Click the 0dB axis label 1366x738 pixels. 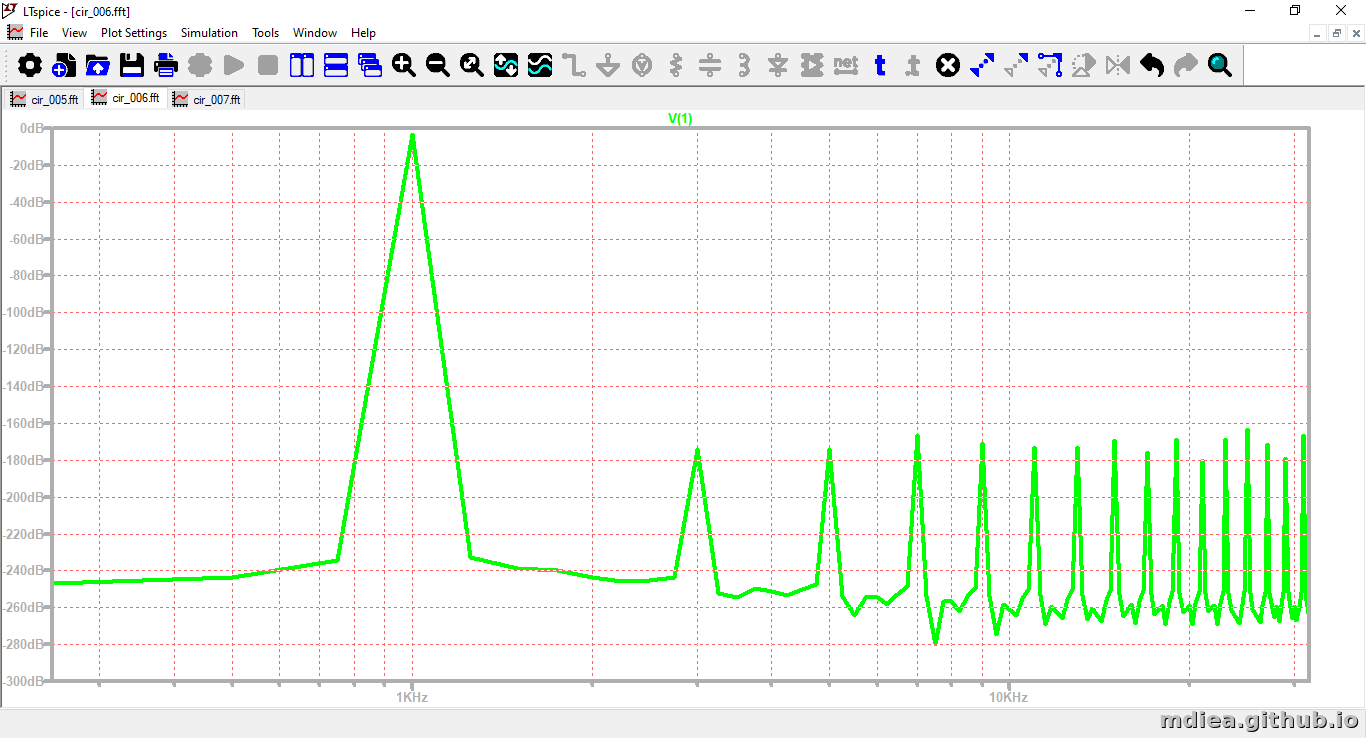32,129
